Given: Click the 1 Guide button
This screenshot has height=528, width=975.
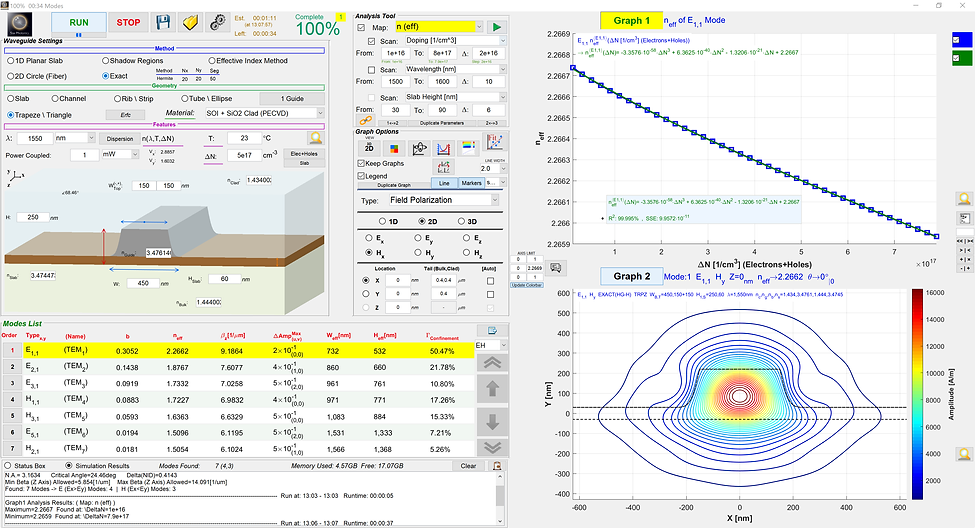Looking at the screenshot, I should pos(292,99).
